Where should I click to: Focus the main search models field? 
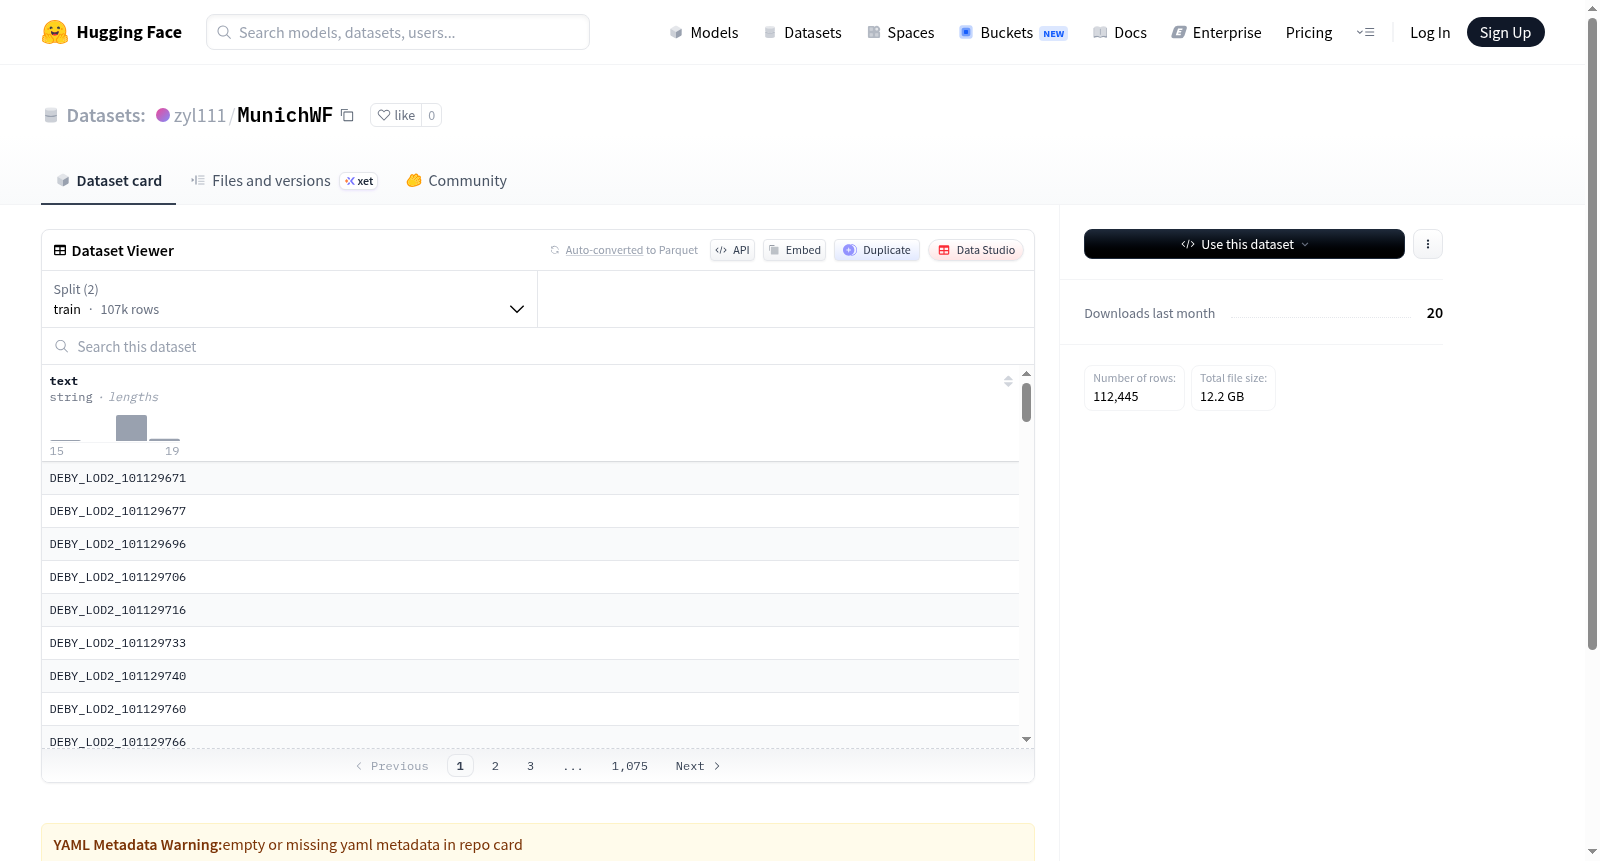398,32
